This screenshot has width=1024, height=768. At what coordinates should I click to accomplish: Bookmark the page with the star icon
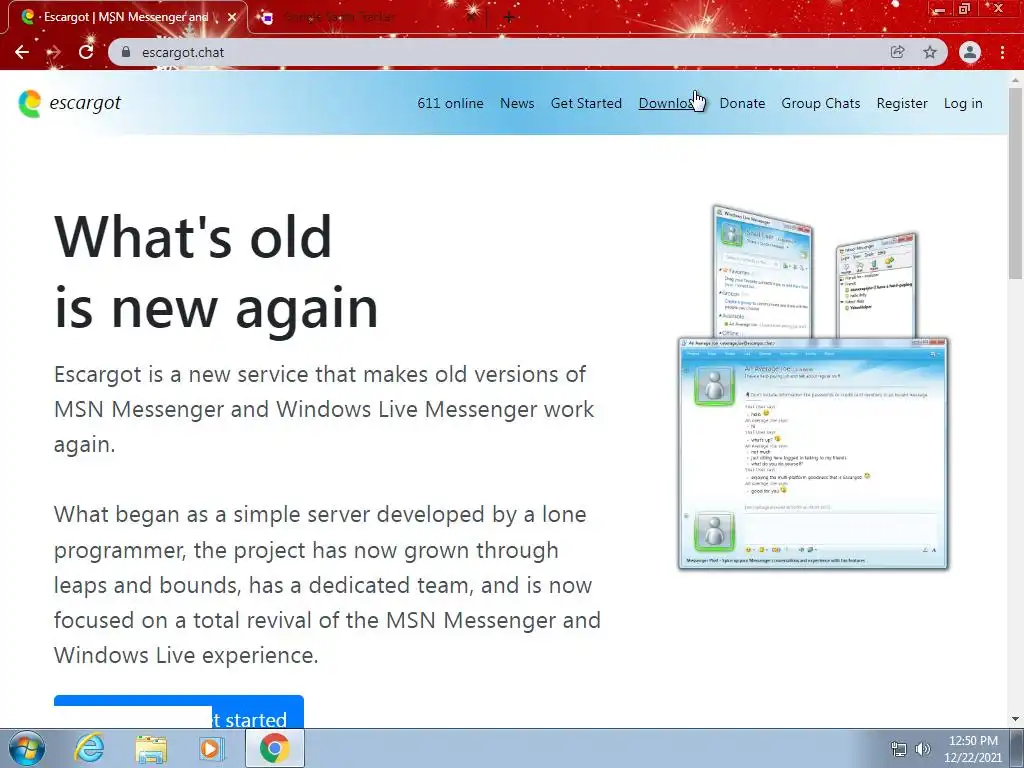930,52
